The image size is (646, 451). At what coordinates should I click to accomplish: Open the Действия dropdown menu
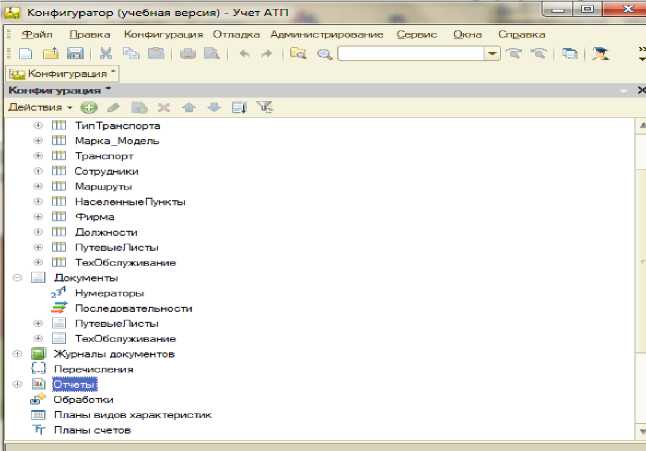tap(40, 107)
